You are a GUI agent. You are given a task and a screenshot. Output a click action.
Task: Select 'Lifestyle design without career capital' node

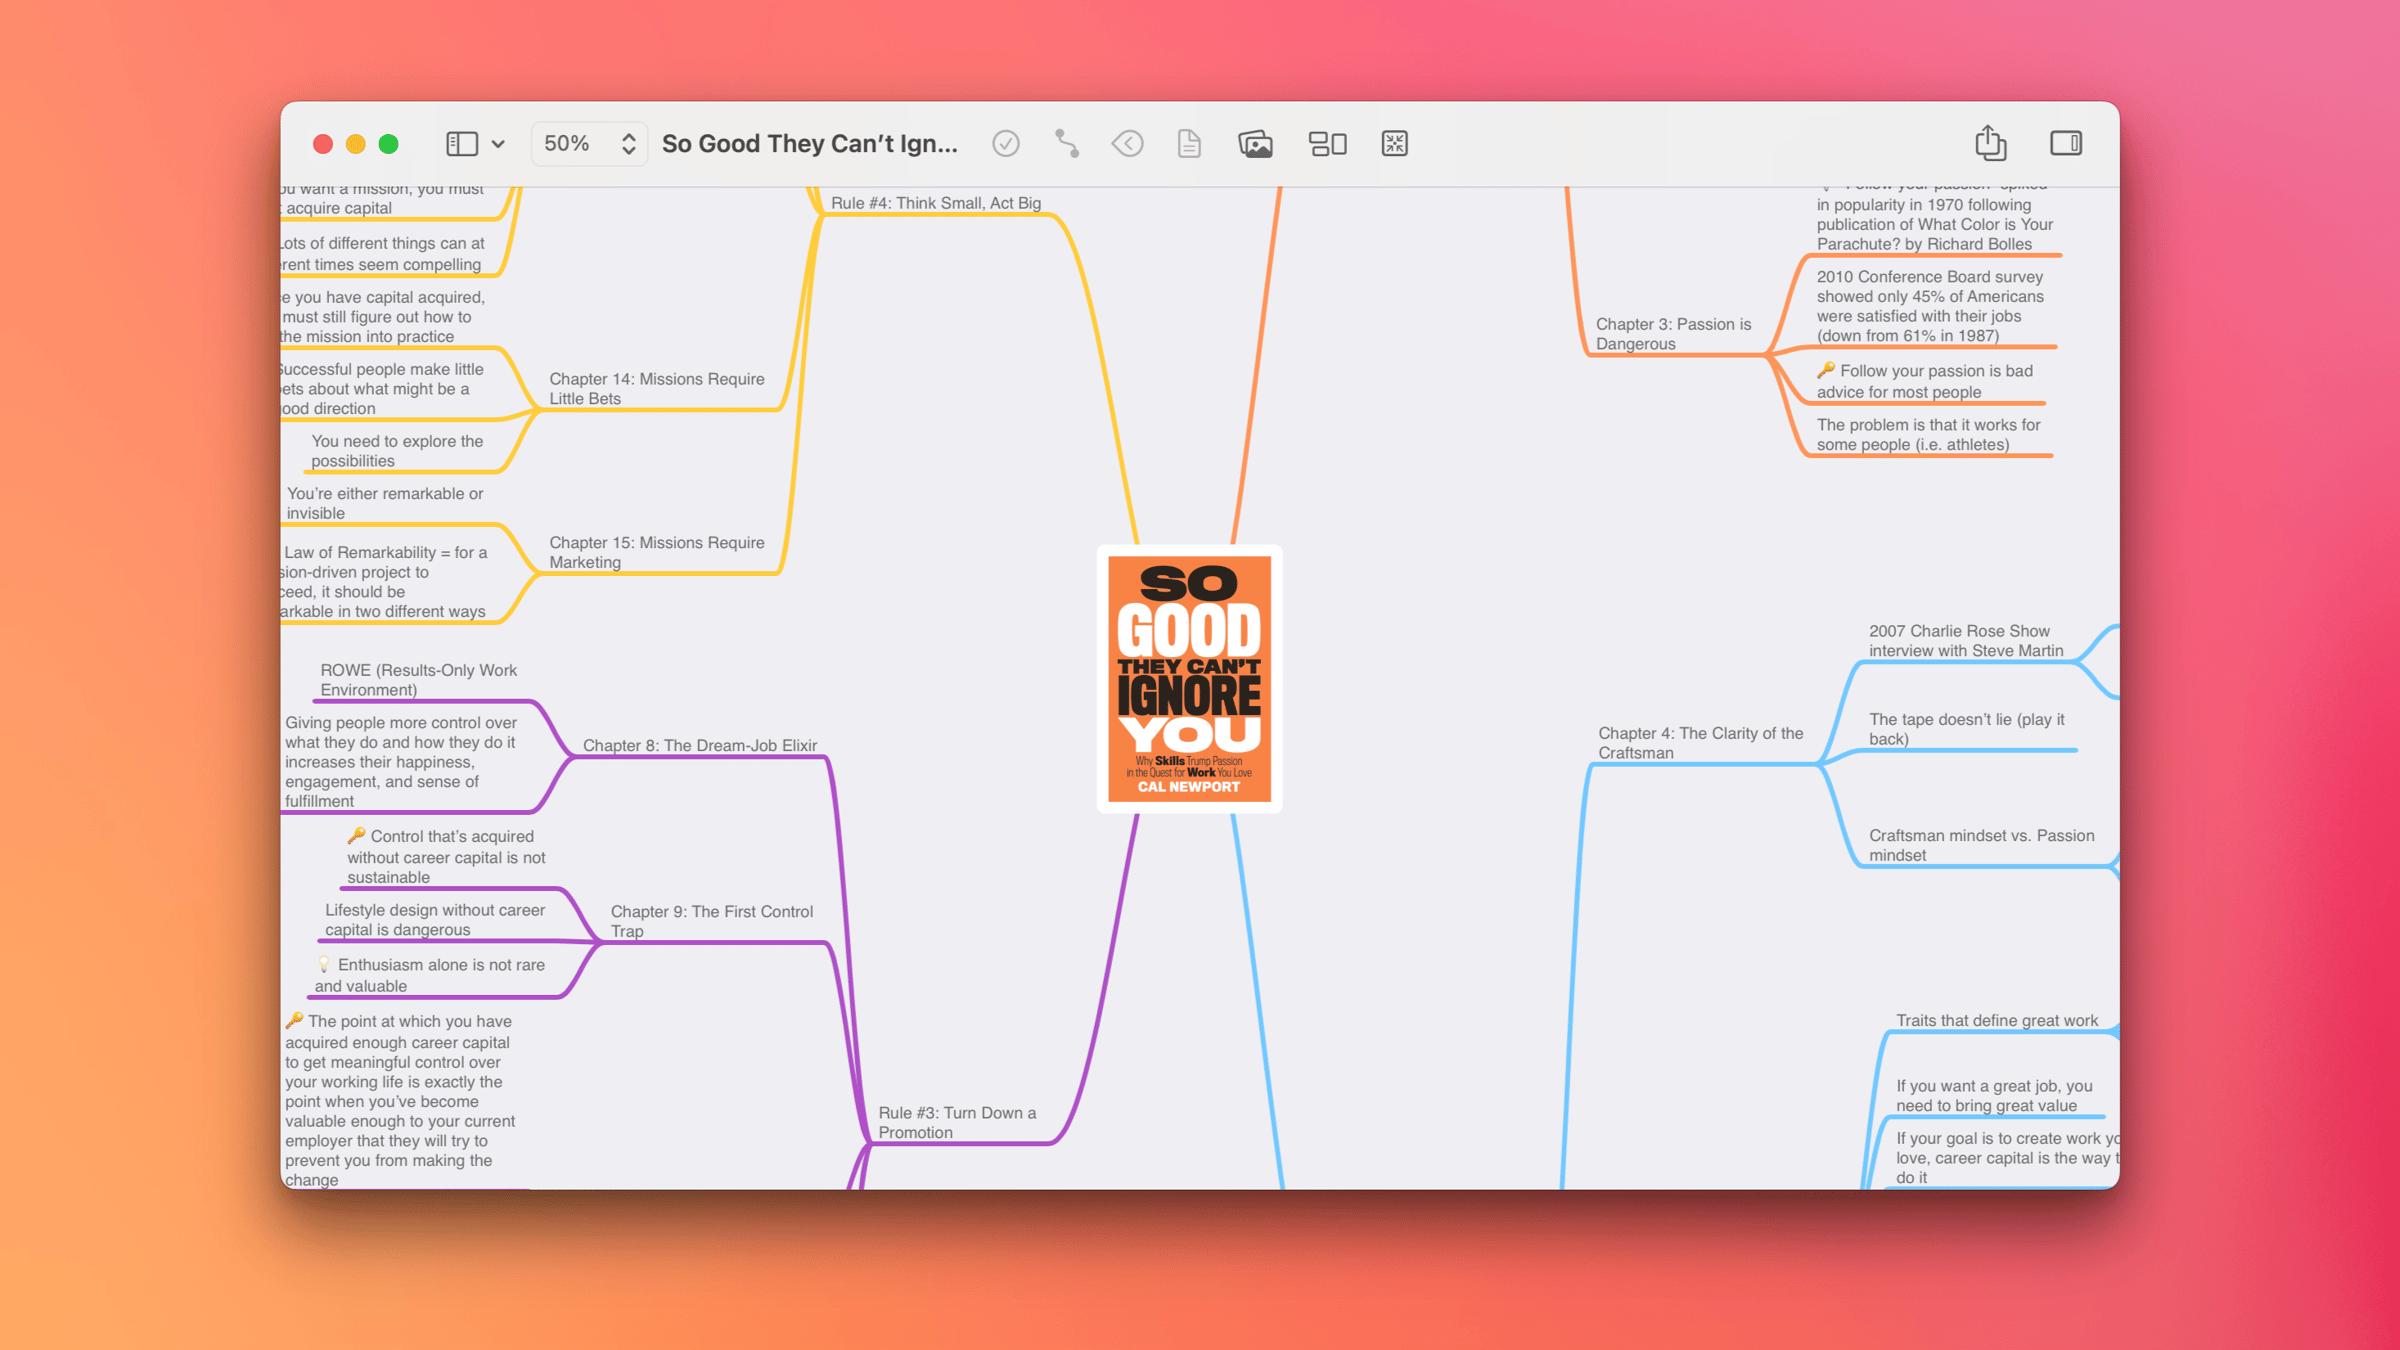(x=434, y=920)
